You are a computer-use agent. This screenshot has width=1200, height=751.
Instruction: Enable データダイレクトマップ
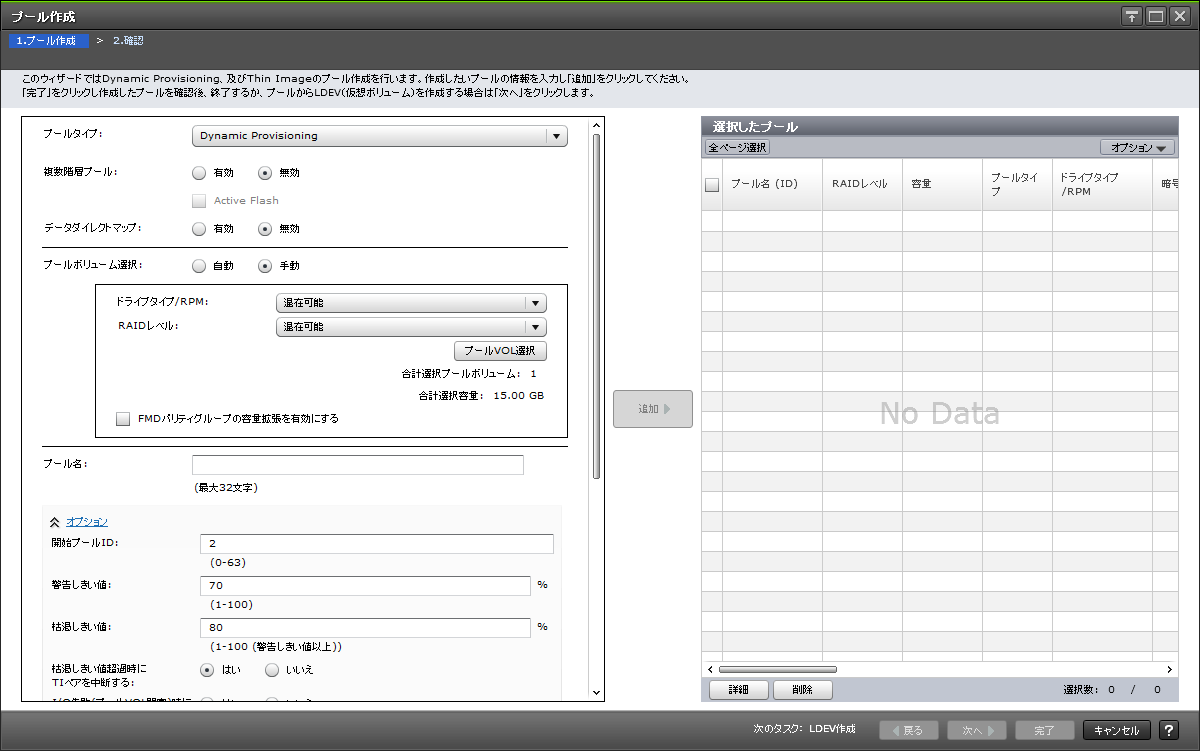[x=199, y=228]
